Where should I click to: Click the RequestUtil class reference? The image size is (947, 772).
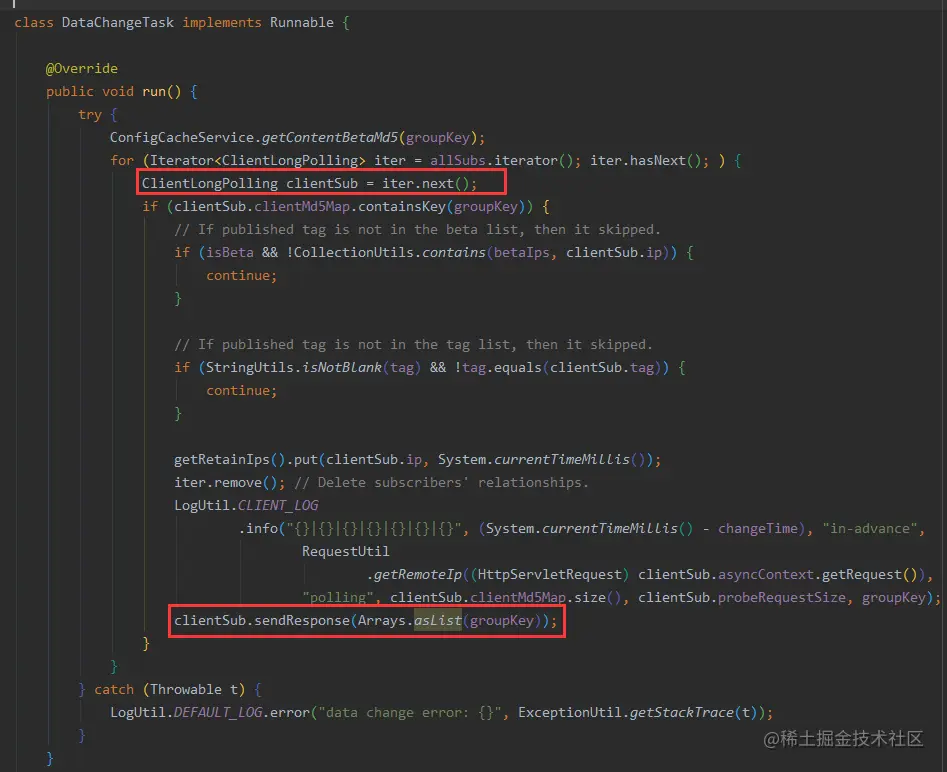[345, 551]
